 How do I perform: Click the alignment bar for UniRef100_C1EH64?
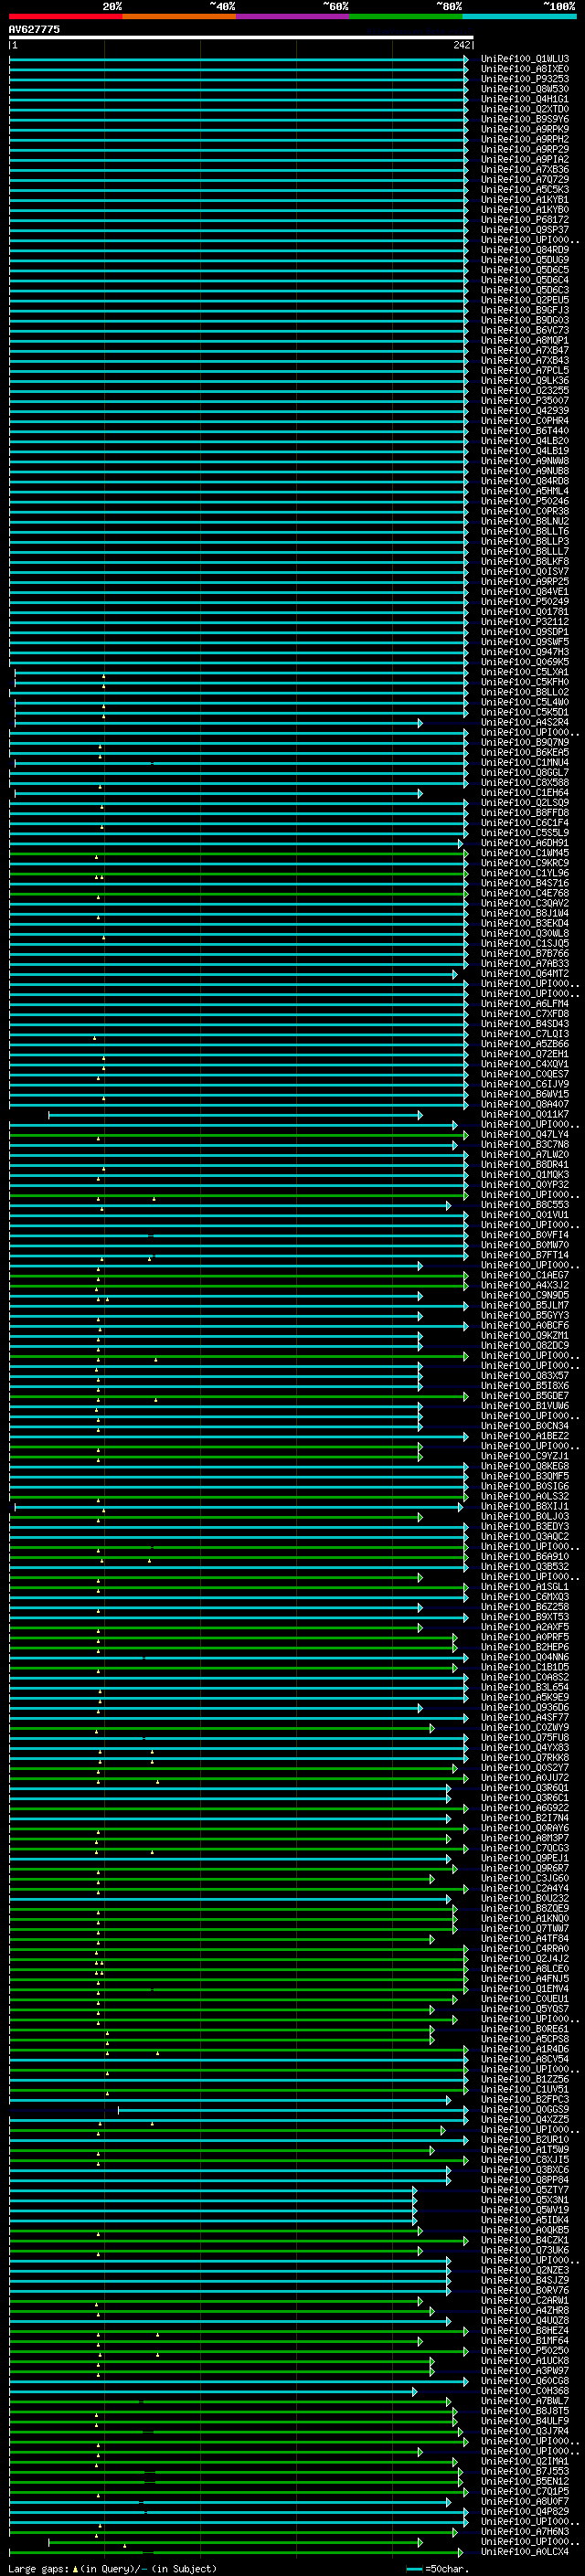(218, 793)
